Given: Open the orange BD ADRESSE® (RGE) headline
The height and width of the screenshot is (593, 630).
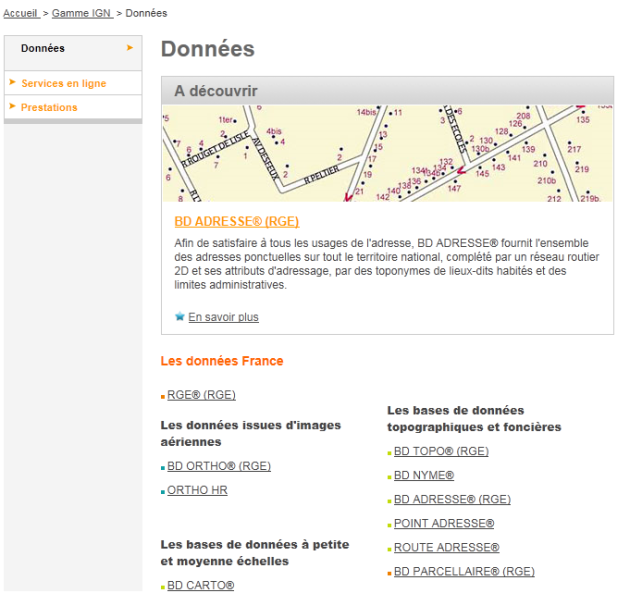Looking at the screenshot, I should tap(237, 221).
